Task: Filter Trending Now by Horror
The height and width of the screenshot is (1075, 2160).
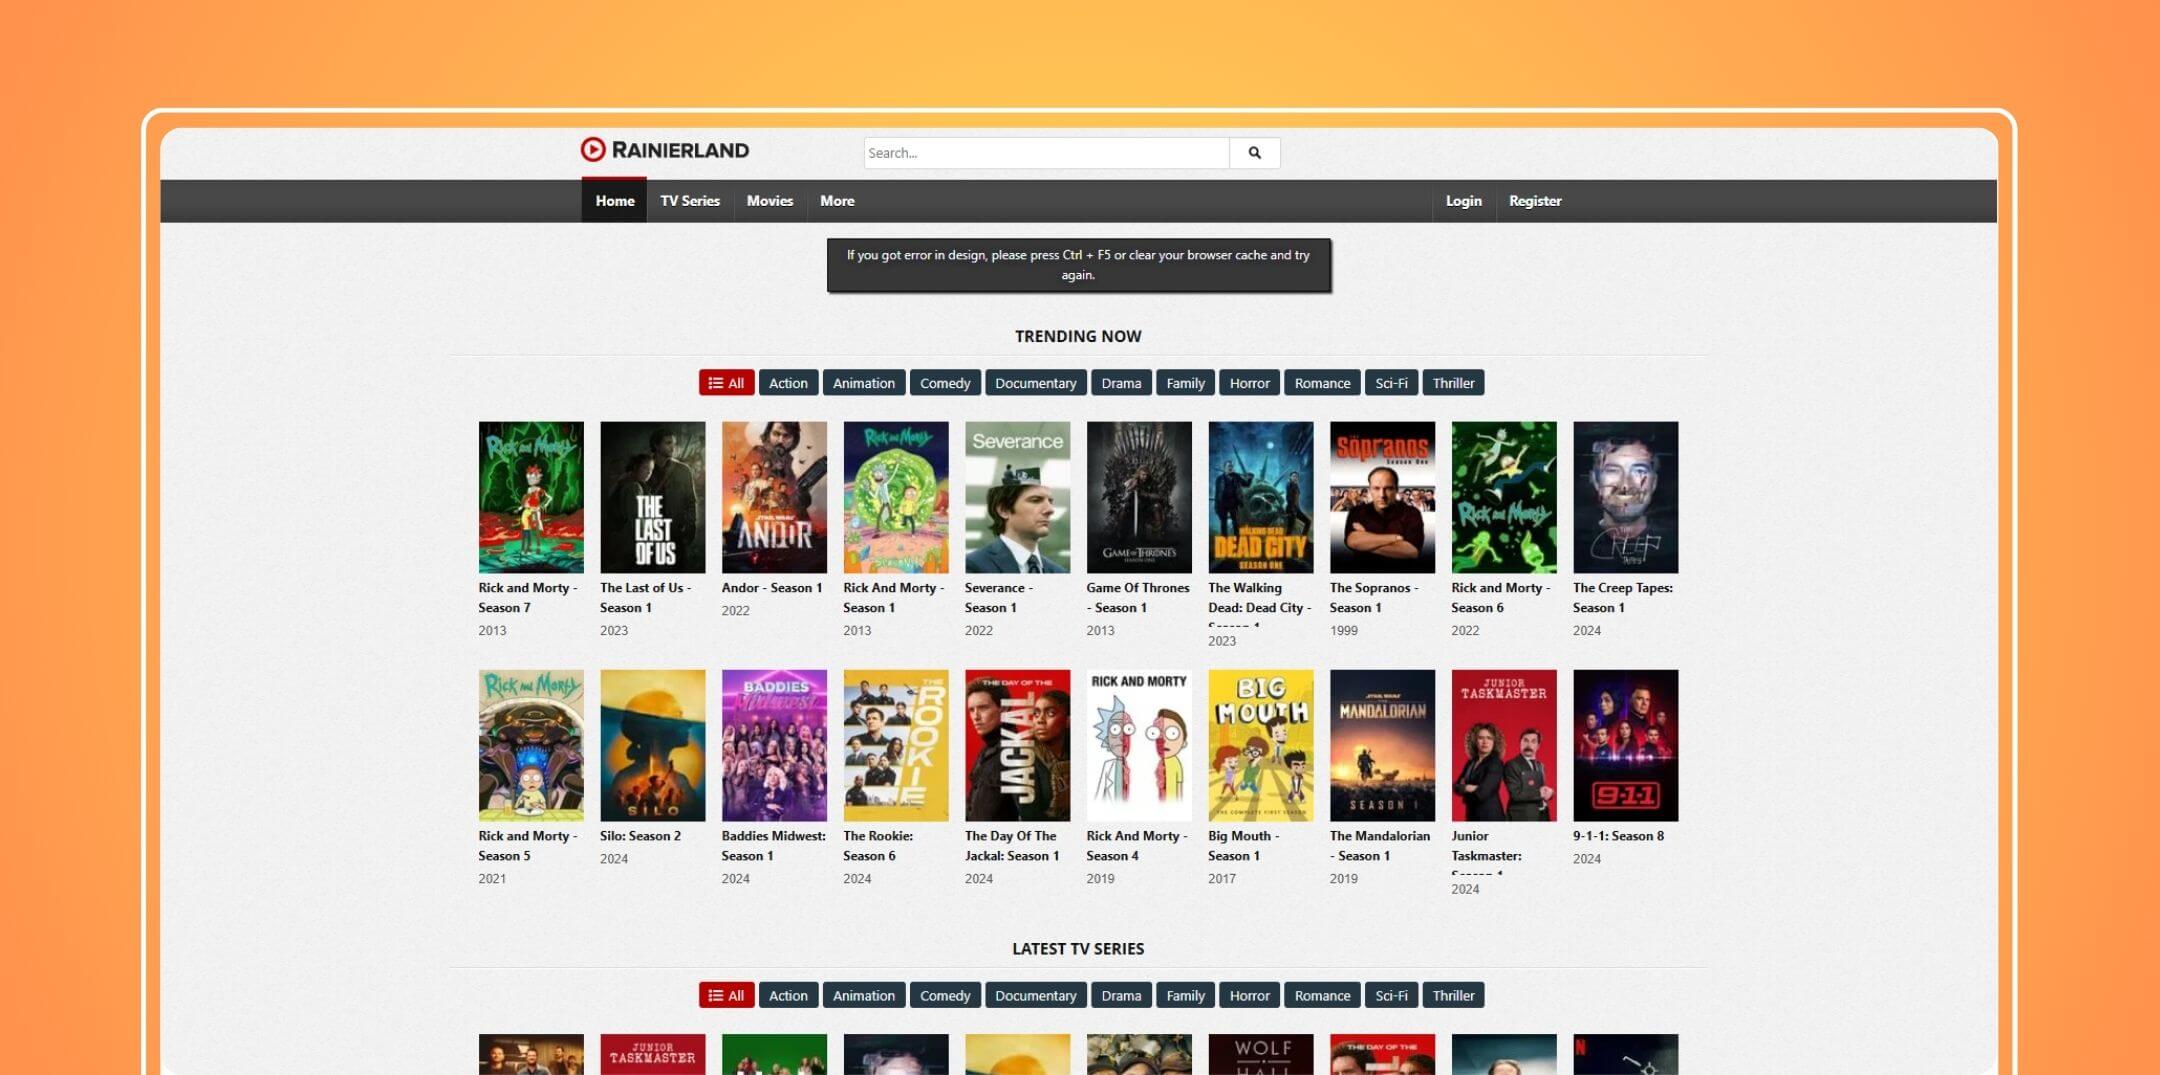Action: pos(1249,383)
